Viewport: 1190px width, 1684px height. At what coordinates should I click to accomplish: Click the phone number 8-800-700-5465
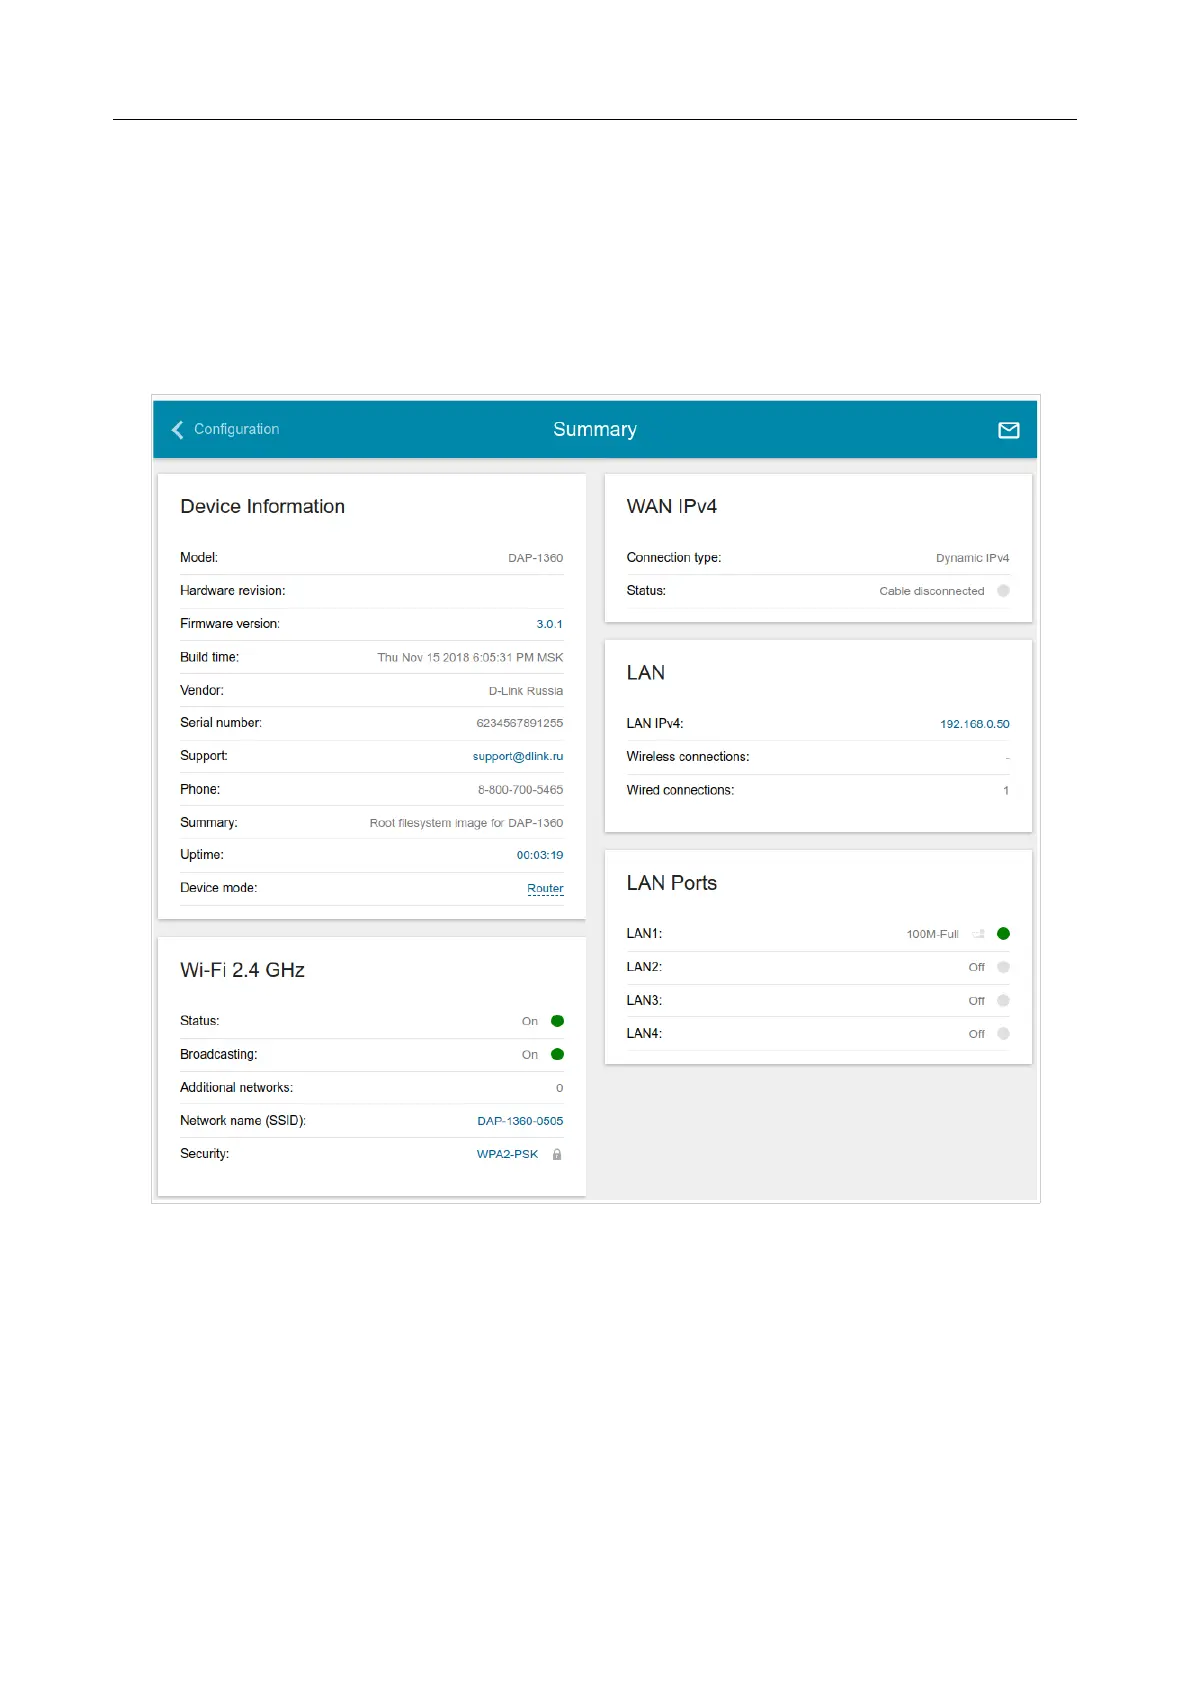coord(520,790)
